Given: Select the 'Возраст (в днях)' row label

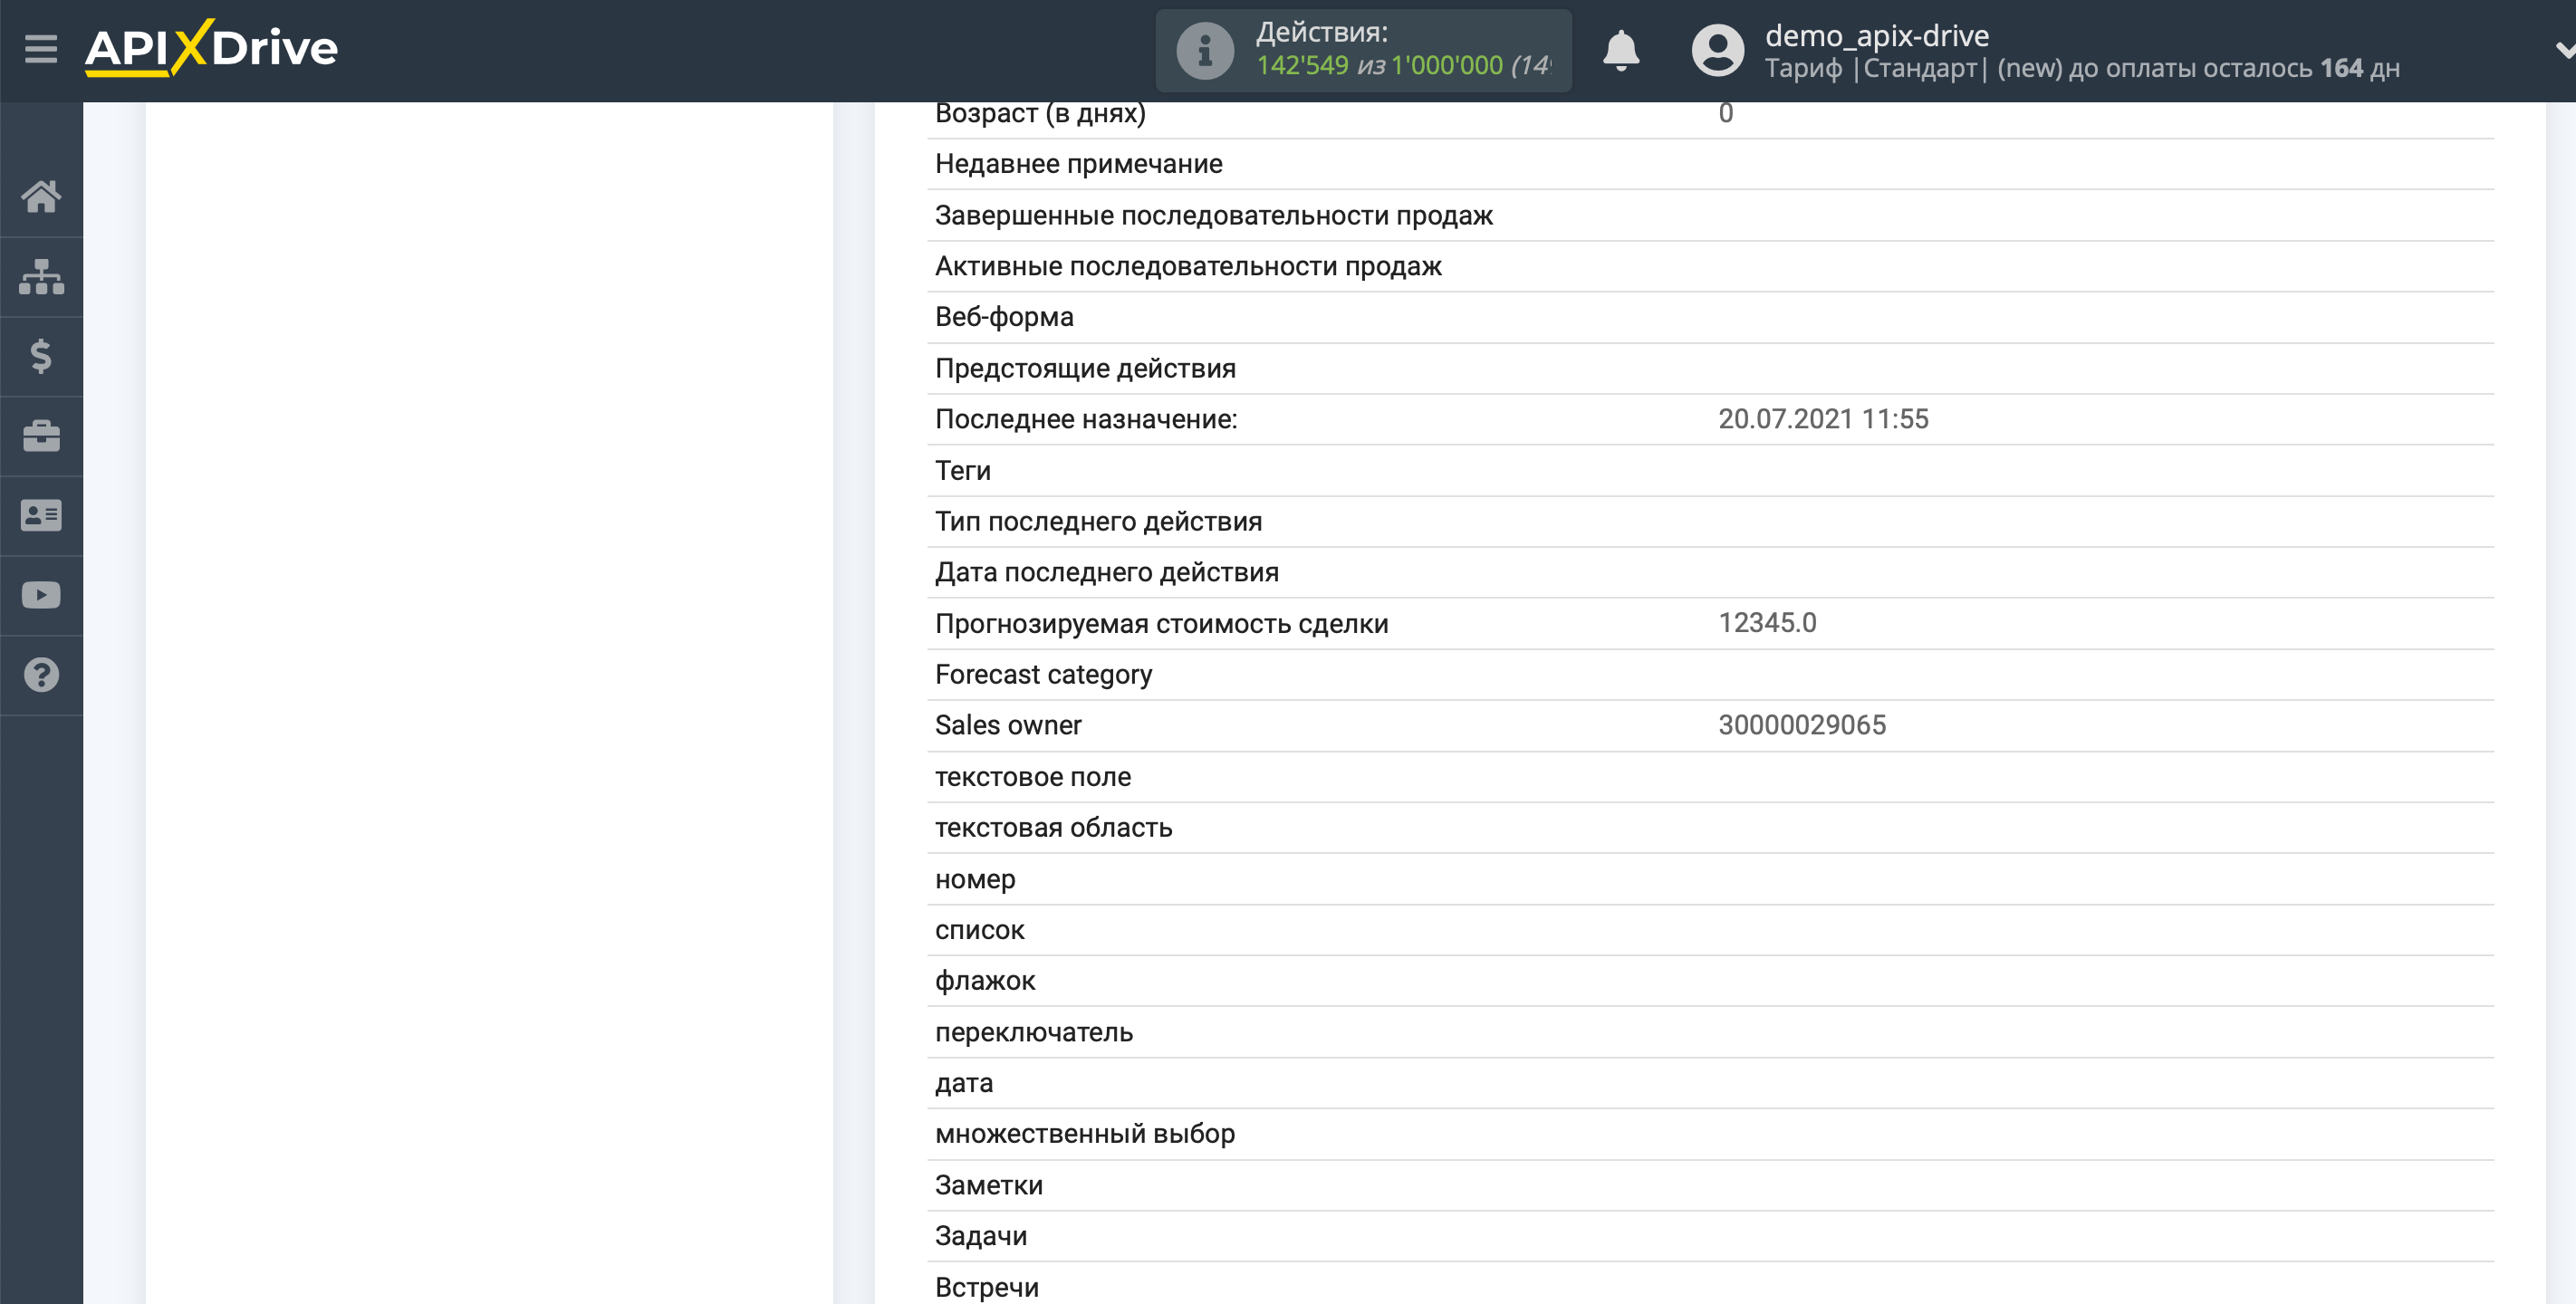Looking at the screenshot, I should (x=1040, y=113).
